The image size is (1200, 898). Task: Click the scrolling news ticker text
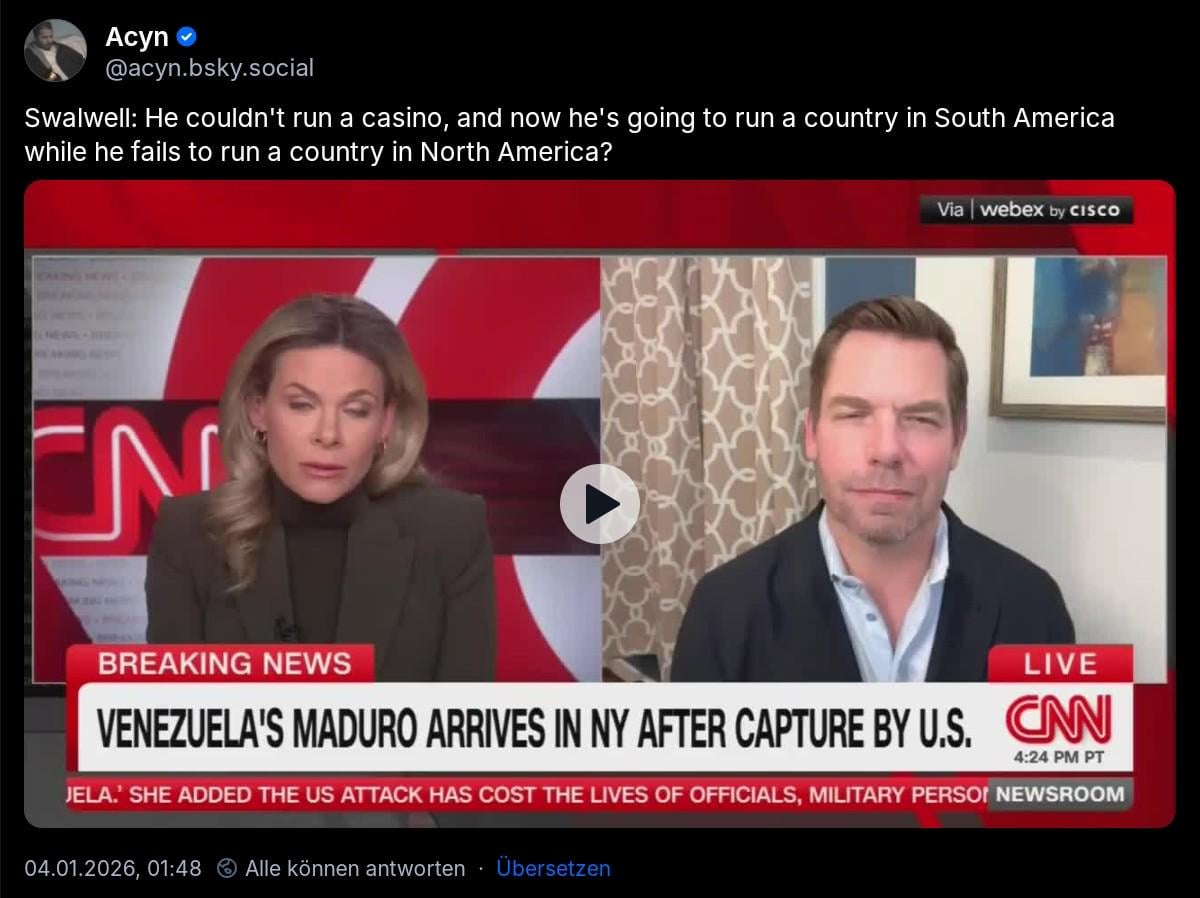pos(528,795)
